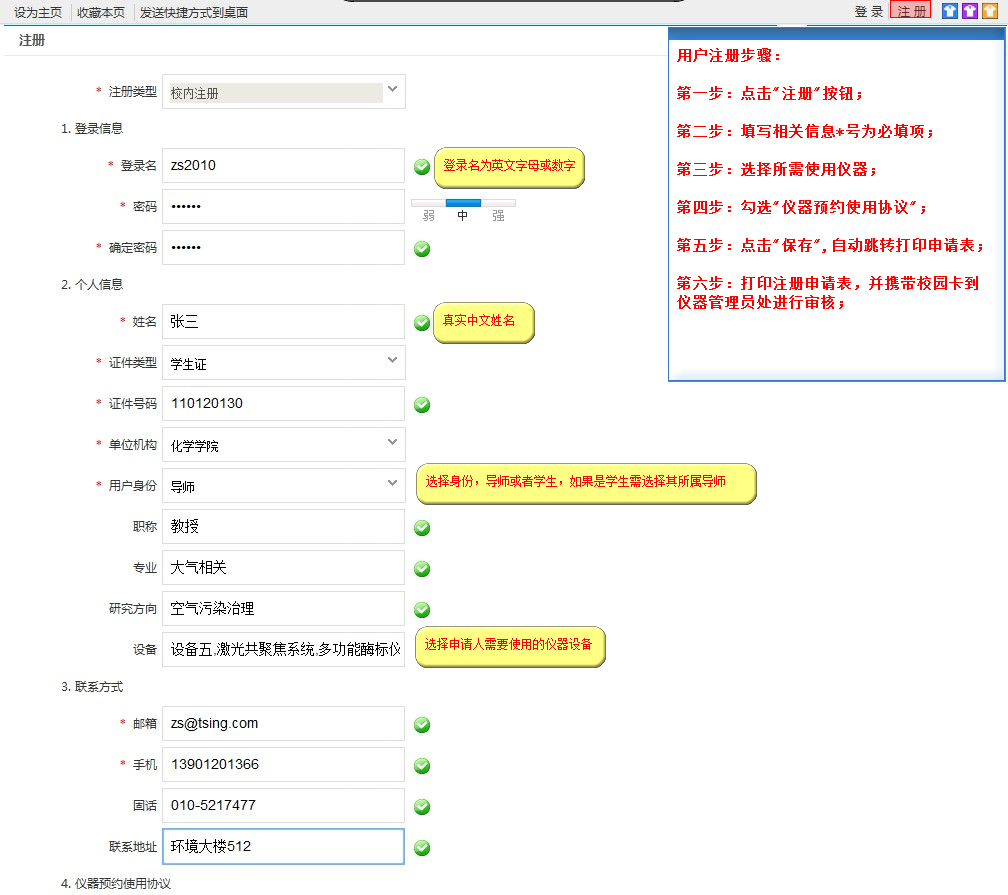Viewport: 1008px width, 895px height.
Task: Click the 登录 link at top right
Action: pos(868,12)
